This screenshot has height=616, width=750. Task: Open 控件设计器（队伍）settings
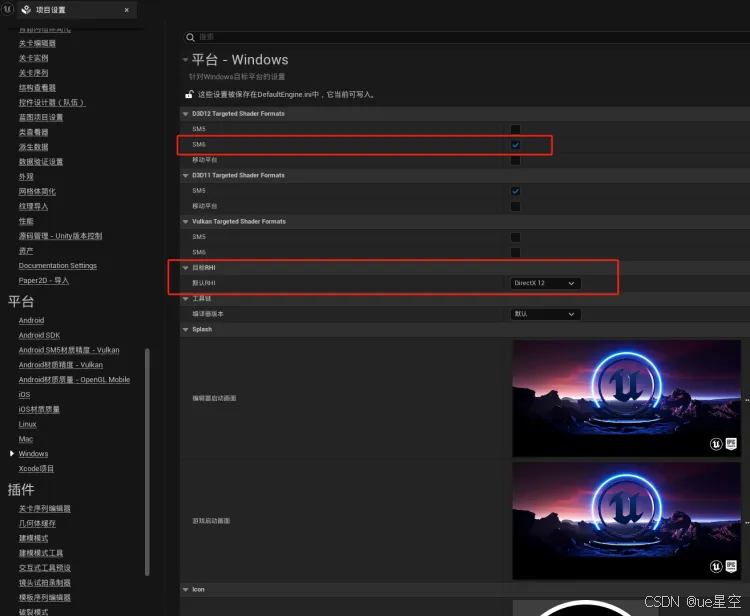coord(52,103)
